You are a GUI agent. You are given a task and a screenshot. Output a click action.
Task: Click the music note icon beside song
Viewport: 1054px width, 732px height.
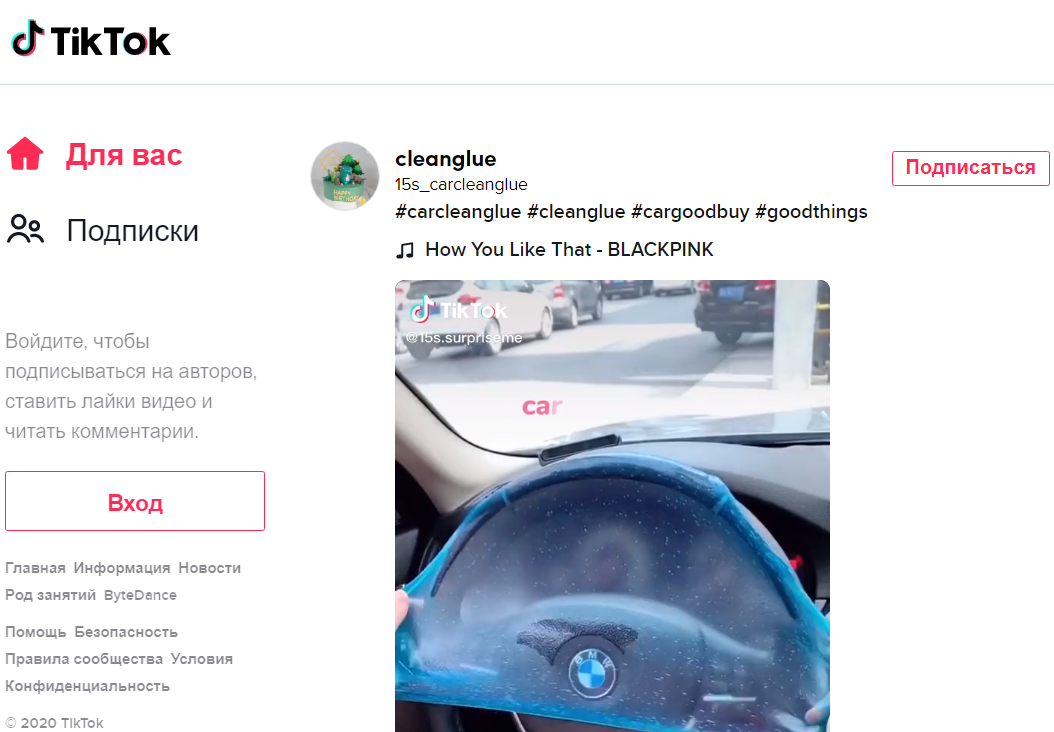(x=405, y=251)
